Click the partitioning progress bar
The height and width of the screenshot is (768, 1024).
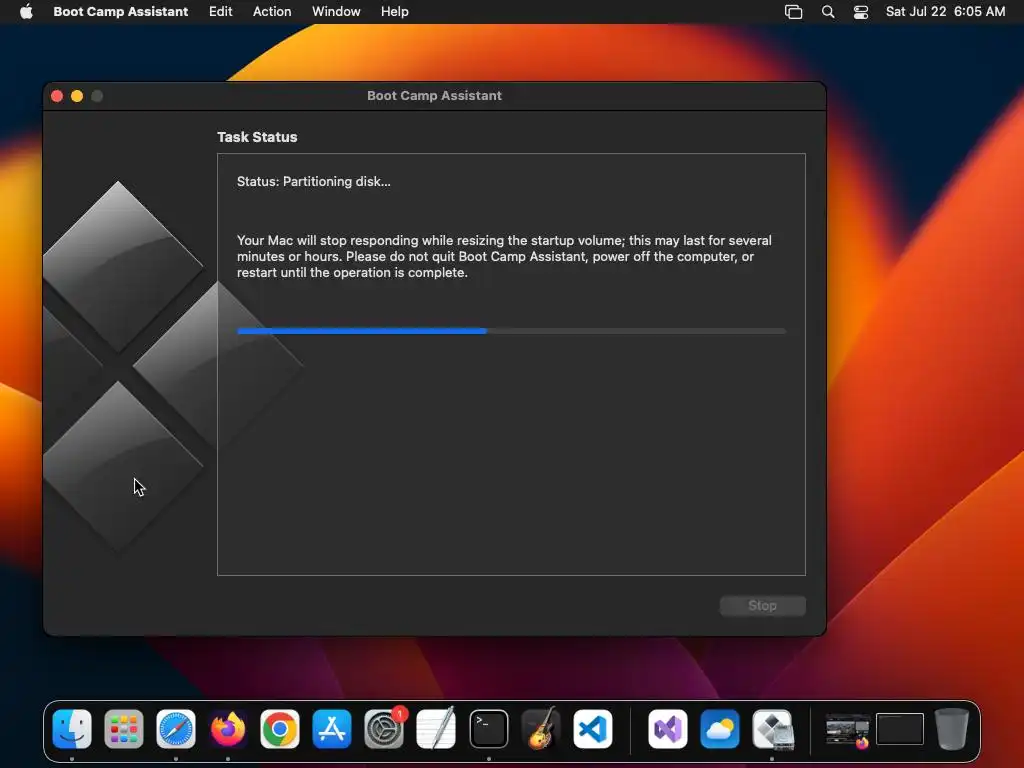tap(511, 331)
